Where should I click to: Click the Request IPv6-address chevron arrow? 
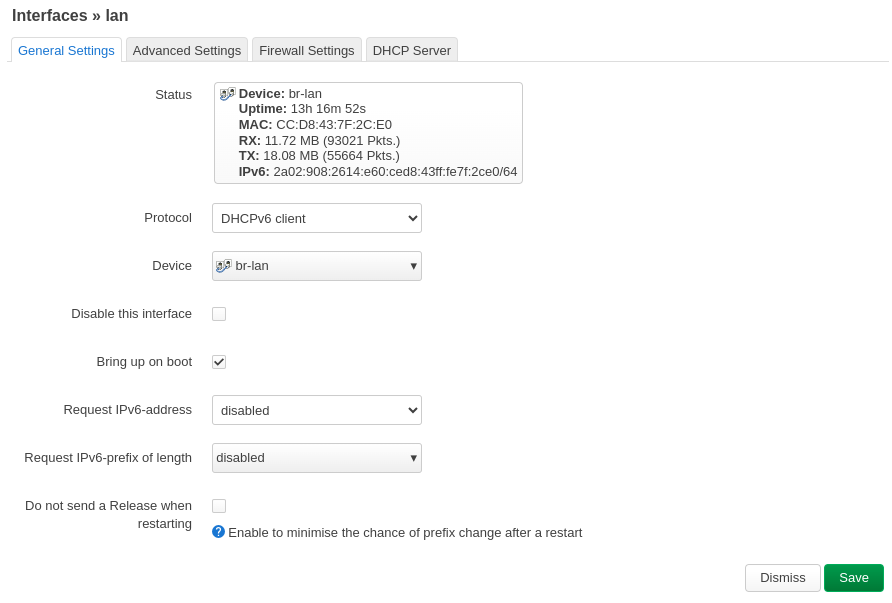coord(413,410)
